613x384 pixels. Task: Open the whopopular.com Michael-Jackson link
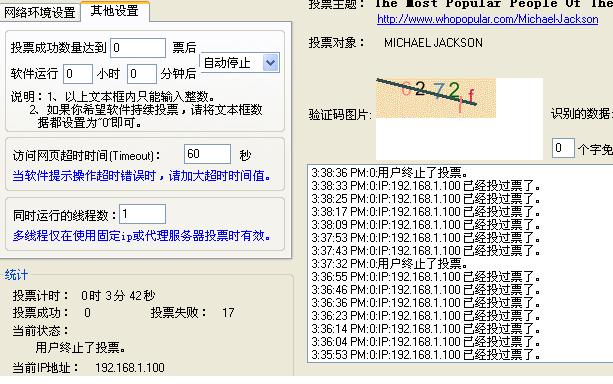tap(488, 19)
